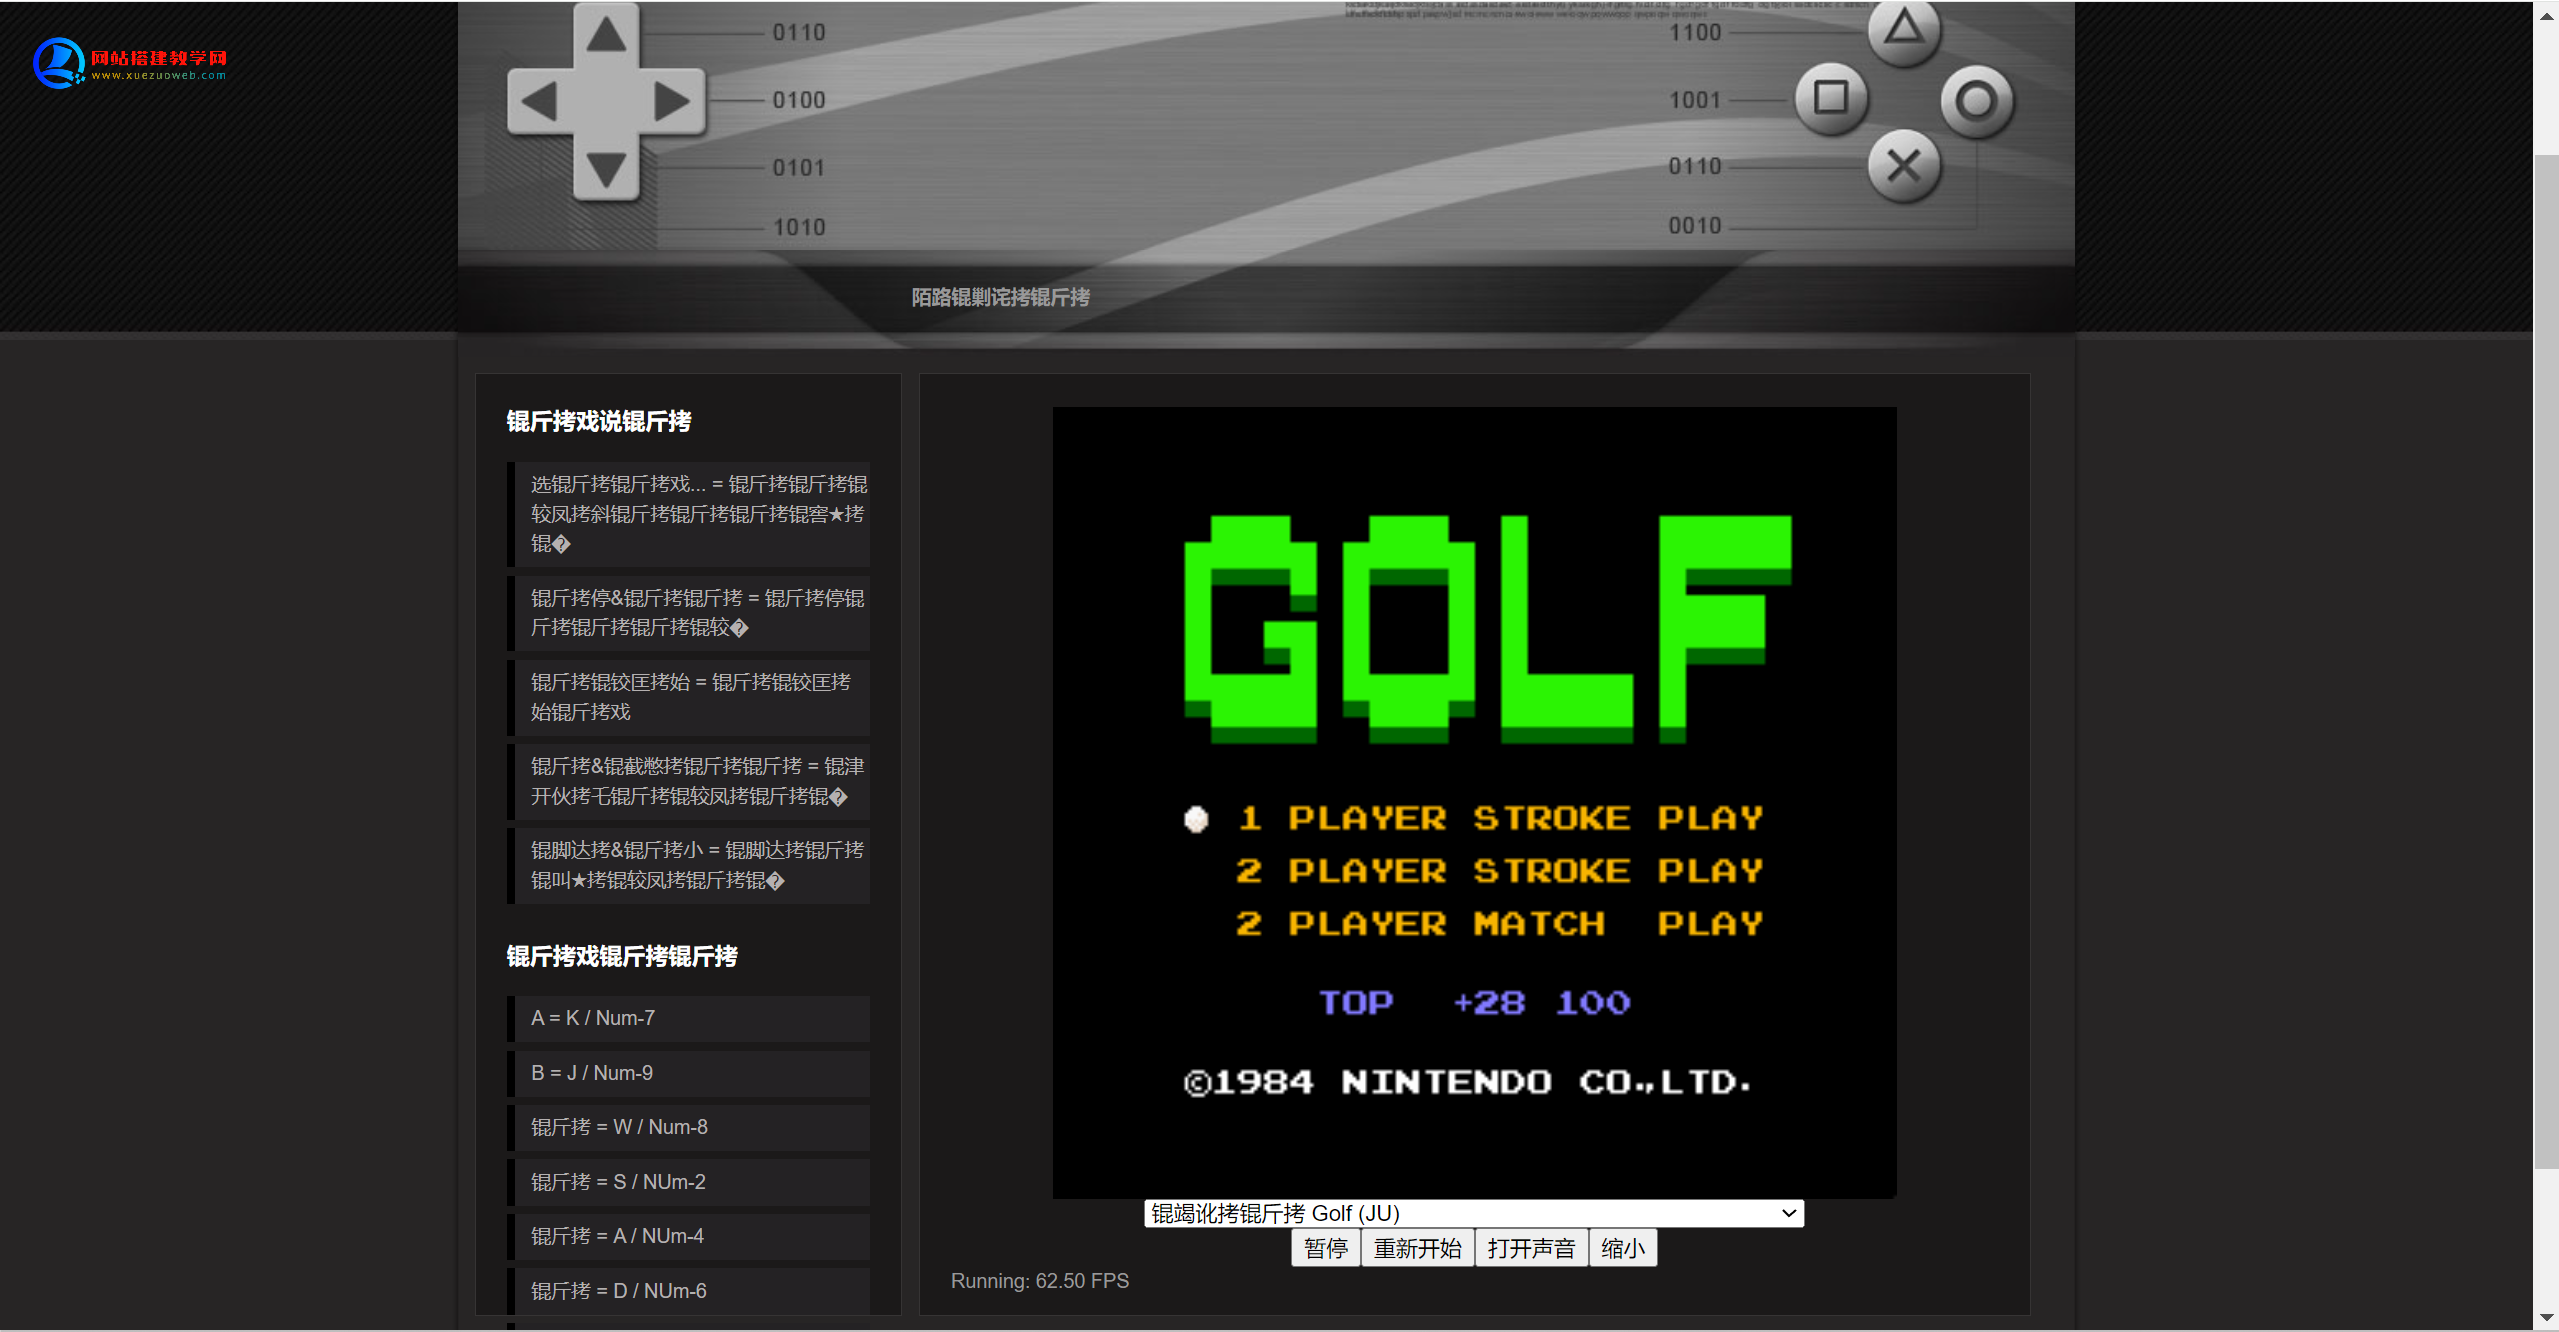Image resolution: width=2559 pixels, height=1332 pixels.
Task: Click the 缩小 shrink button
Action: (x=1622, y=1248)
